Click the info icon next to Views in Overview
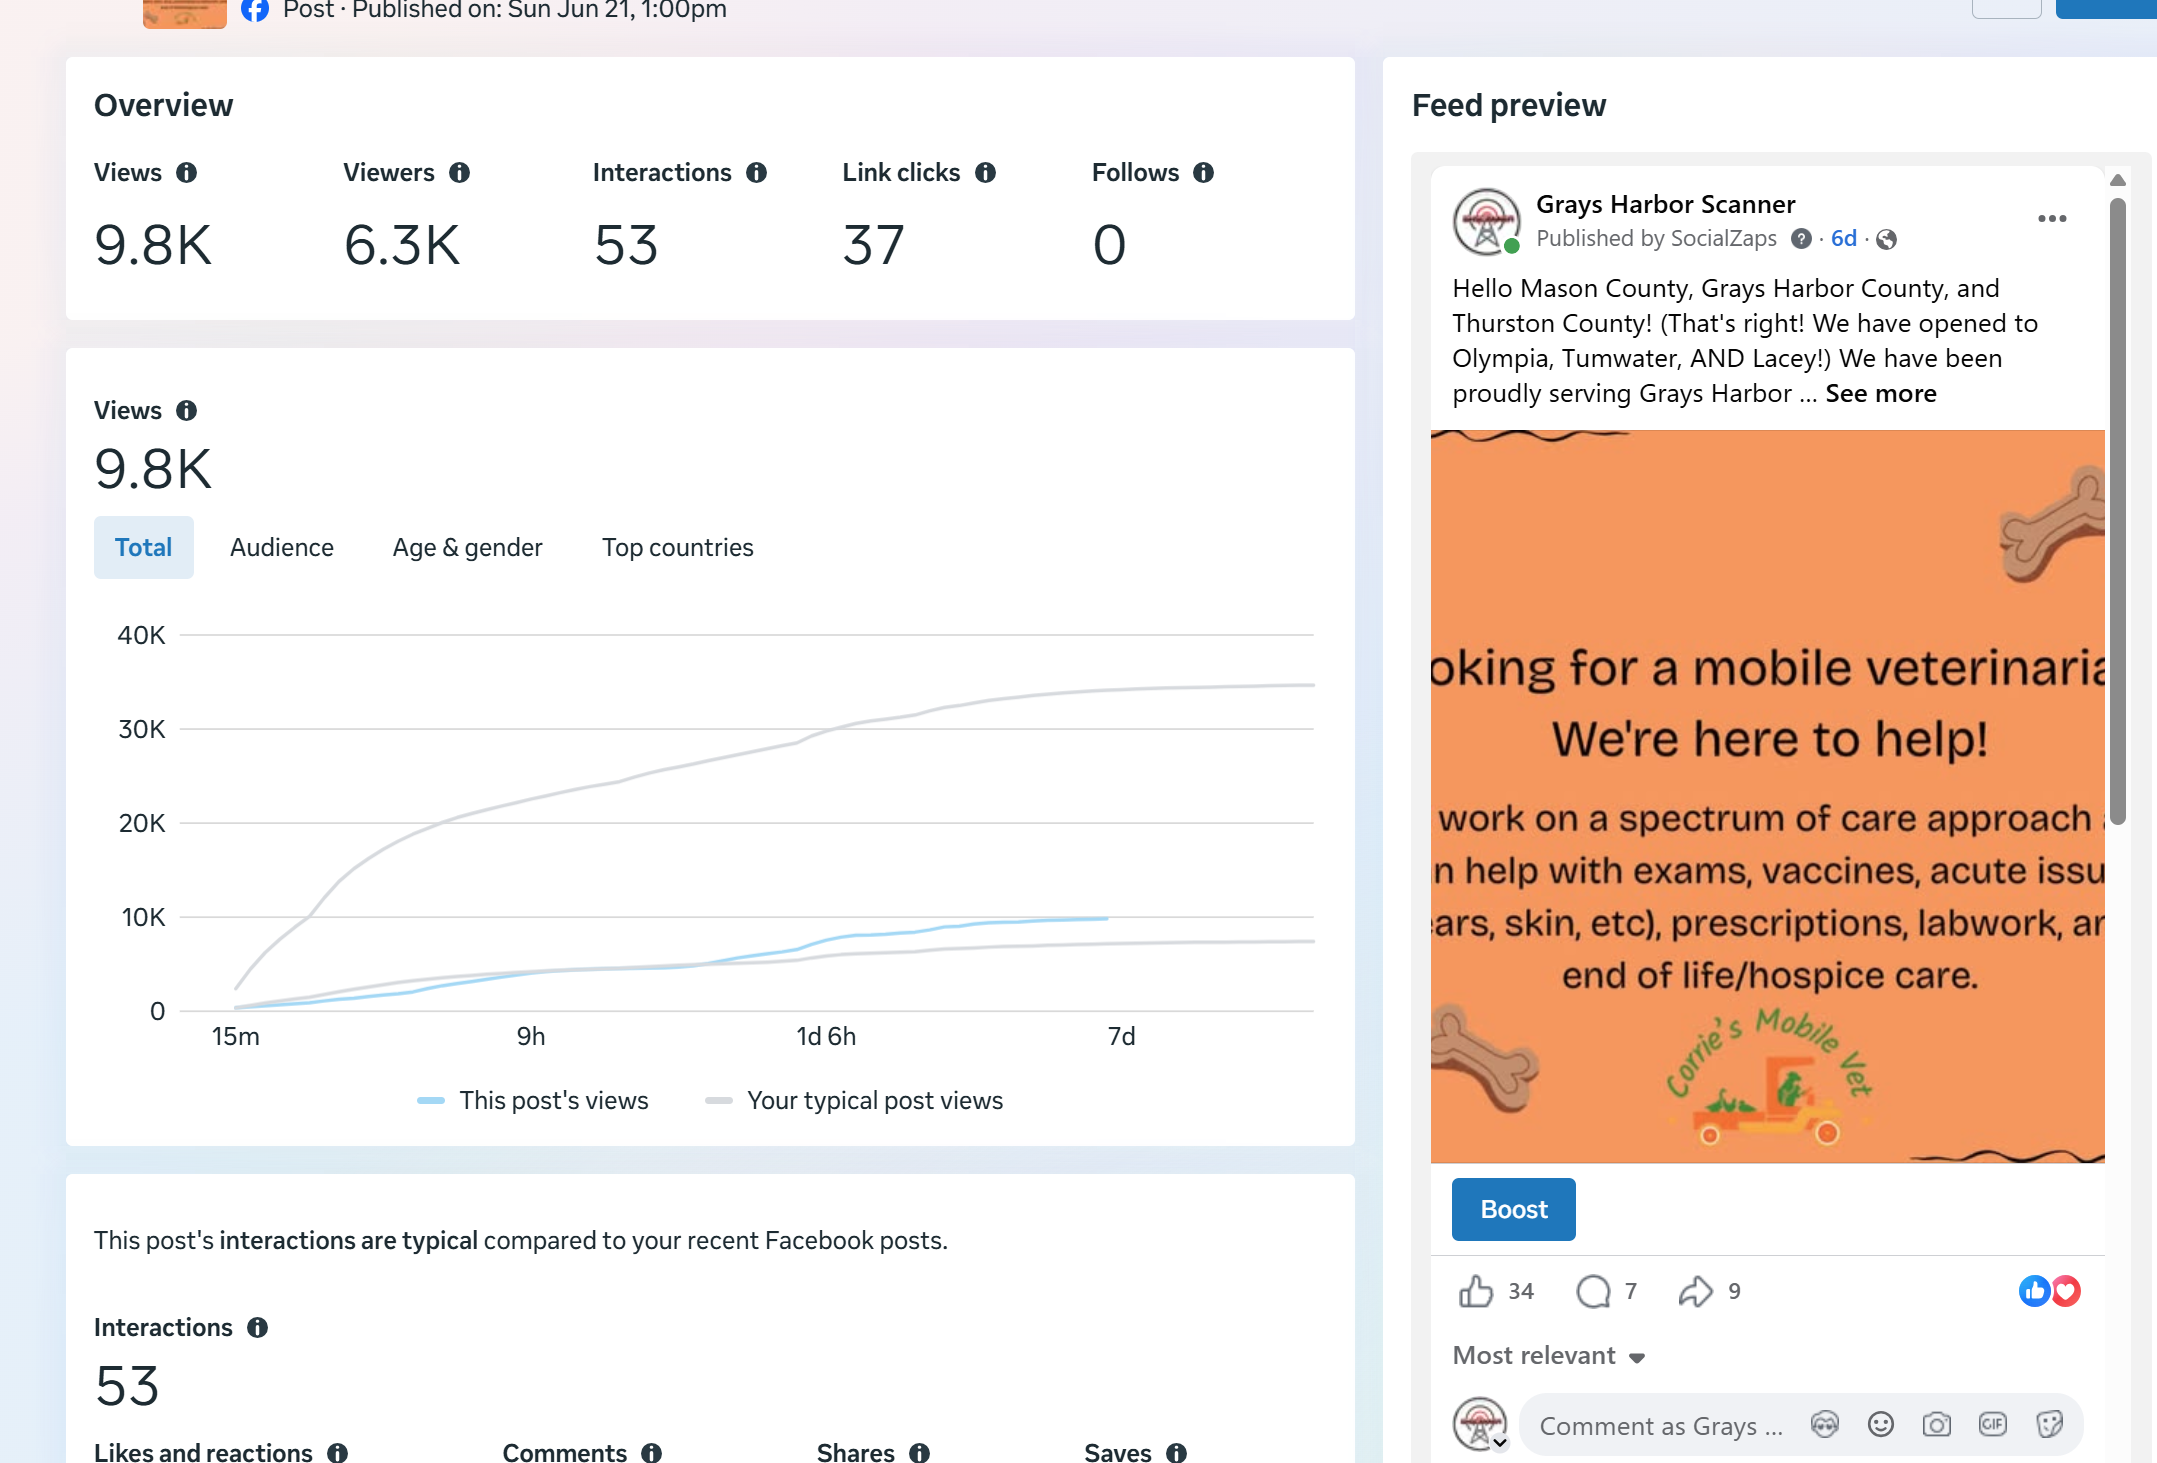This screenshot has height=1463, width=2157. (x=186, y=173)
